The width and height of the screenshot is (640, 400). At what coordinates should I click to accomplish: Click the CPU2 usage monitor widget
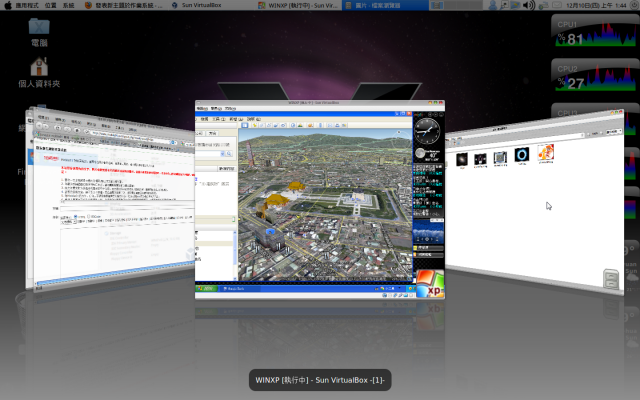click(x=595, y=76)
